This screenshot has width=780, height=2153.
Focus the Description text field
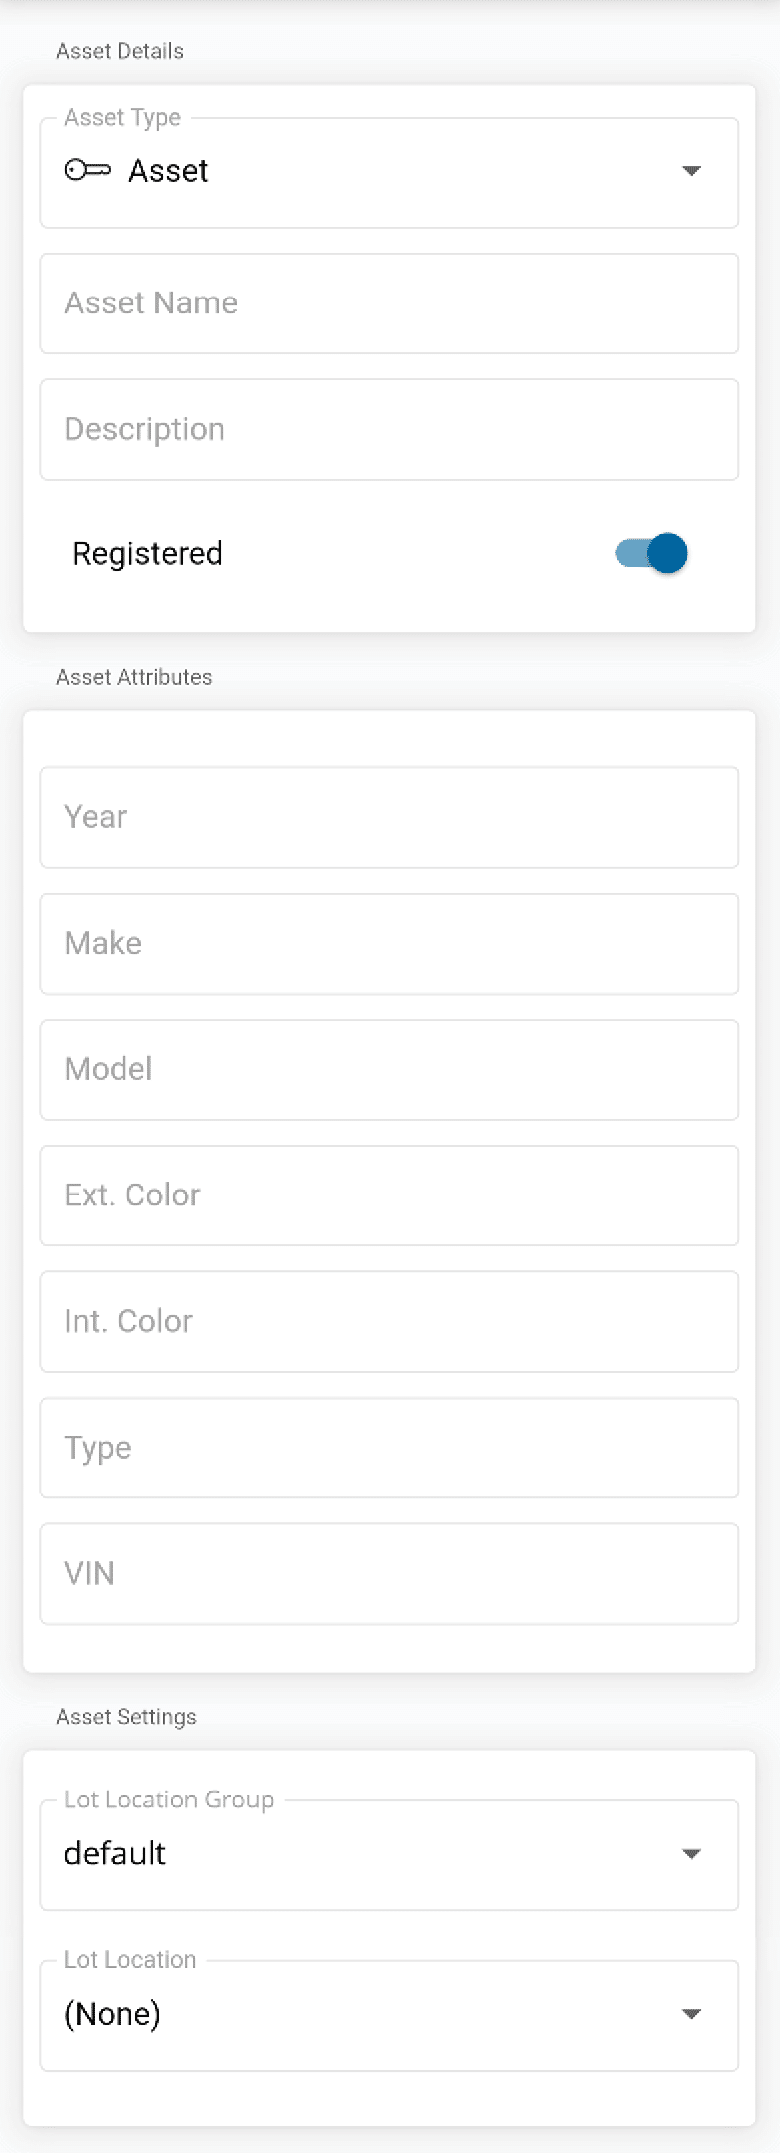pos(389,429)
